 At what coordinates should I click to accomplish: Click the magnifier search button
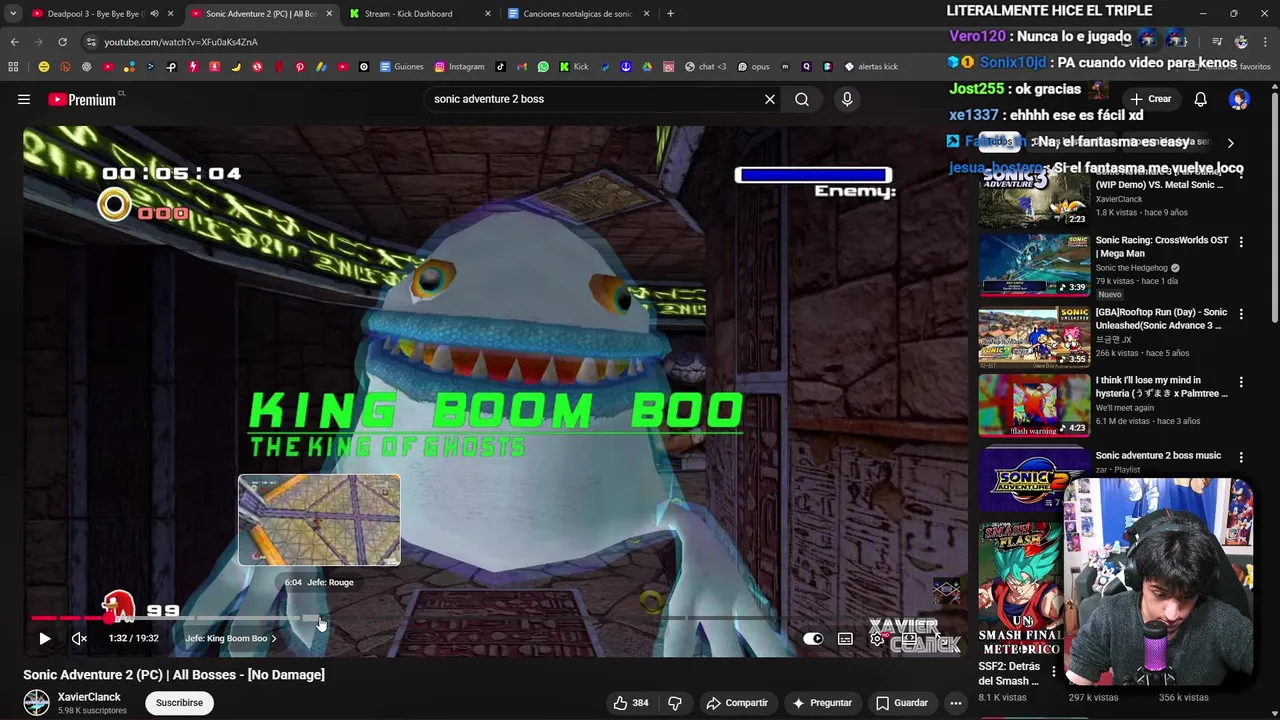(x=802, y=99)
